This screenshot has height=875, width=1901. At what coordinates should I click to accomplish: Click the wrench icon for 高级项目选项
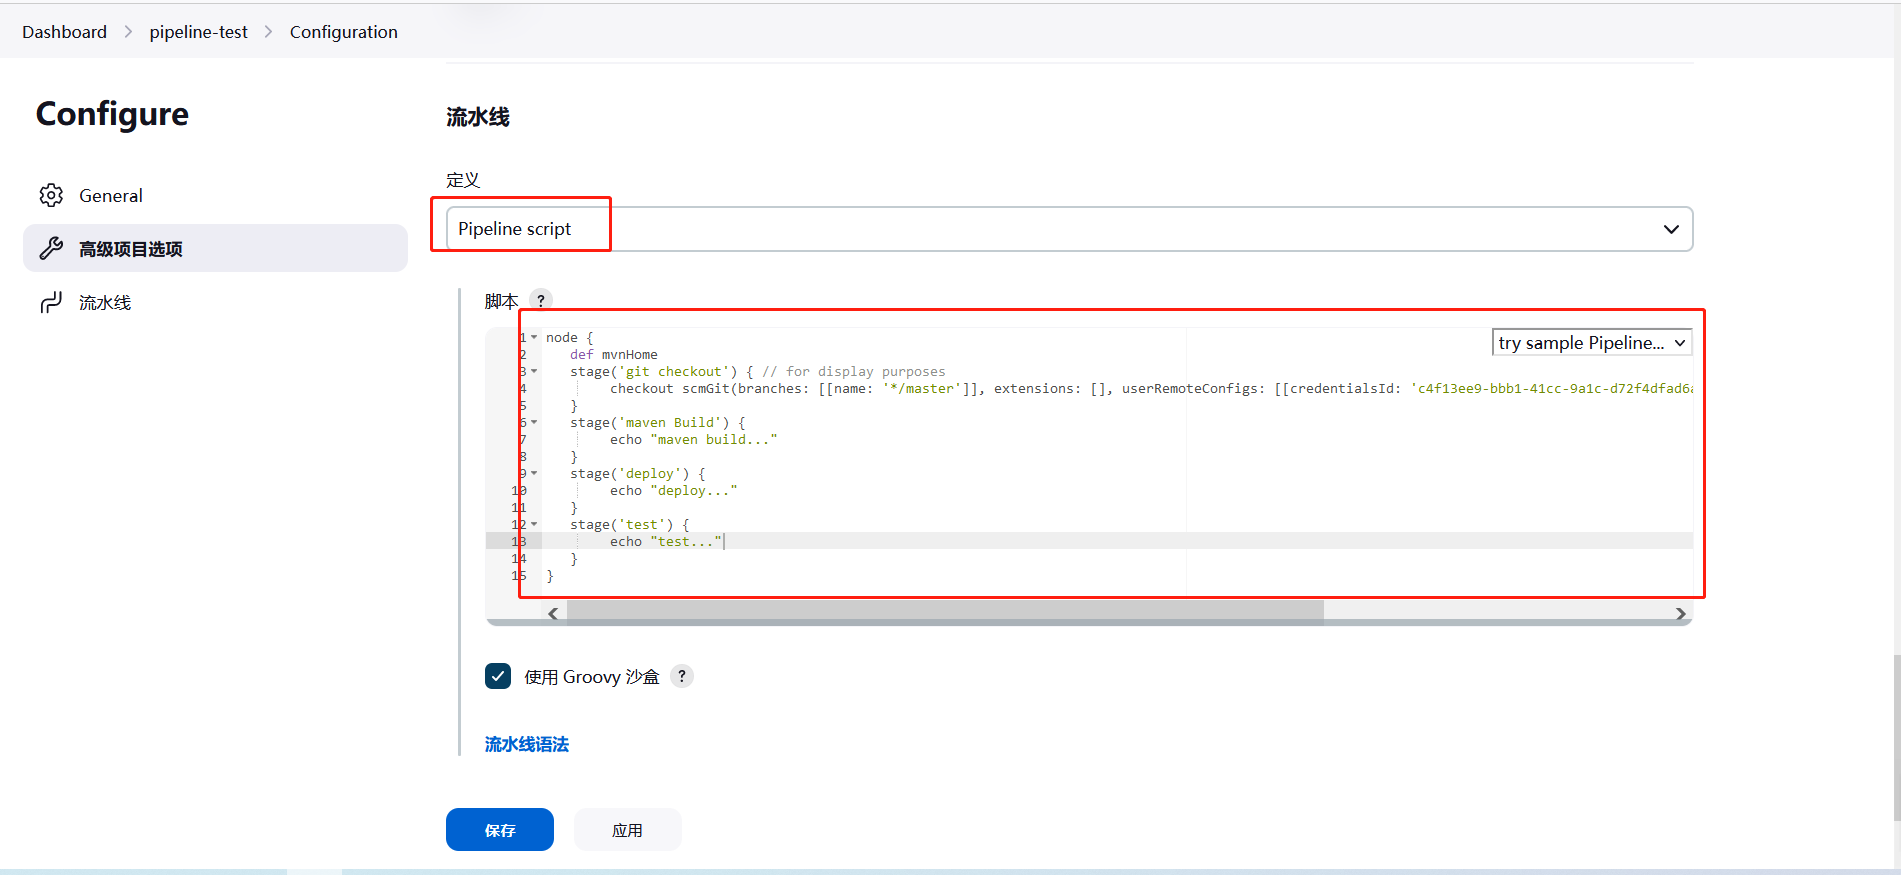tap(51, 248)
